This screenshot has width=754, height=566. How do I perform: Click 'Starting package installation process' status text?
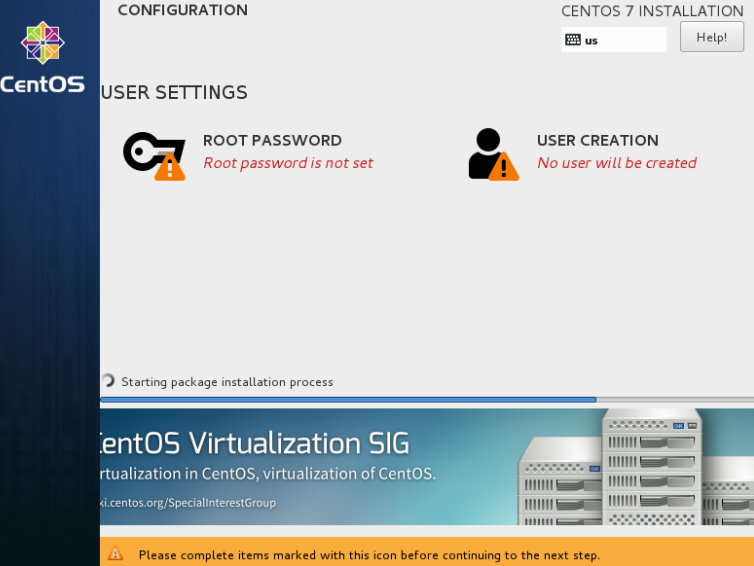[227, 382]
